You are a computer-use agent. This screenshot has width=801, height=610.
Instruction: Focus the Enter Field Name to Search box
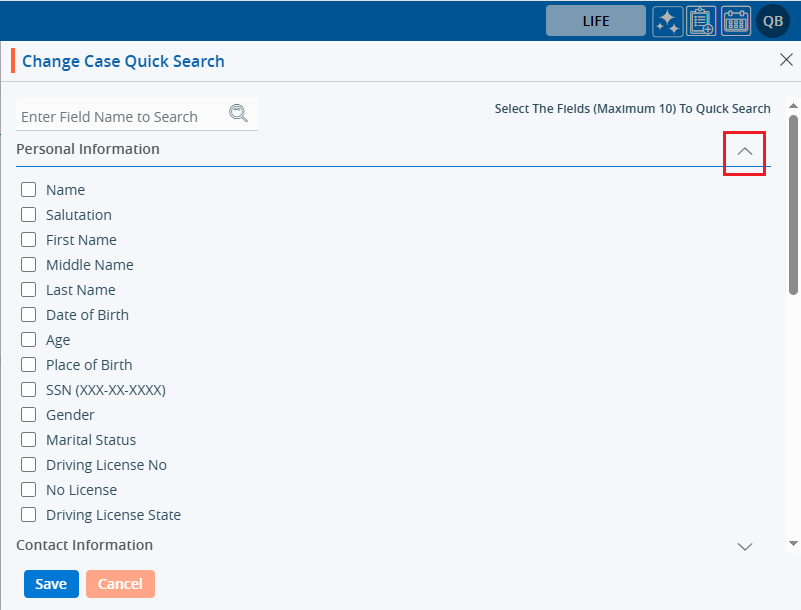point(120,117)
